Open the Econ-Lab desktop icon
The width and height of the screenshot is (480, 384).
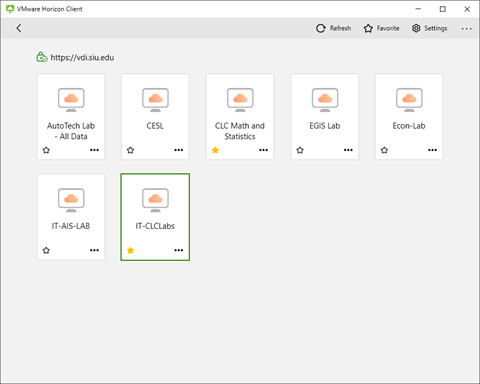click(409, 99)
